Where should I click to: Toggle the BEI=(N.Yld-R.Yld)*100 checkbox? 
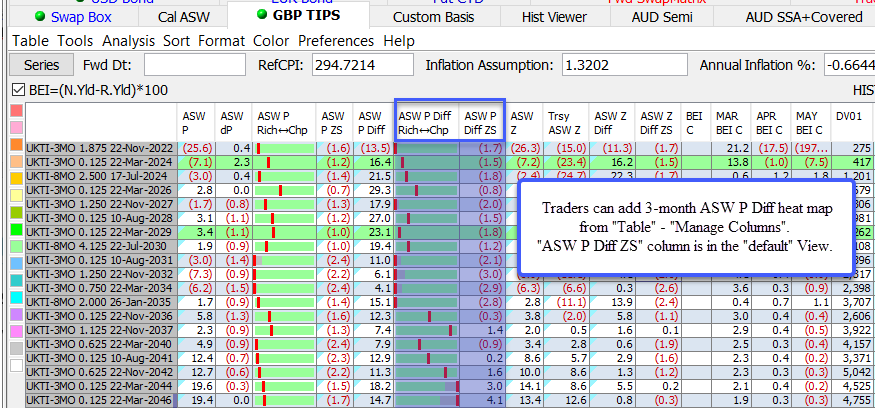tap(18, 90)
